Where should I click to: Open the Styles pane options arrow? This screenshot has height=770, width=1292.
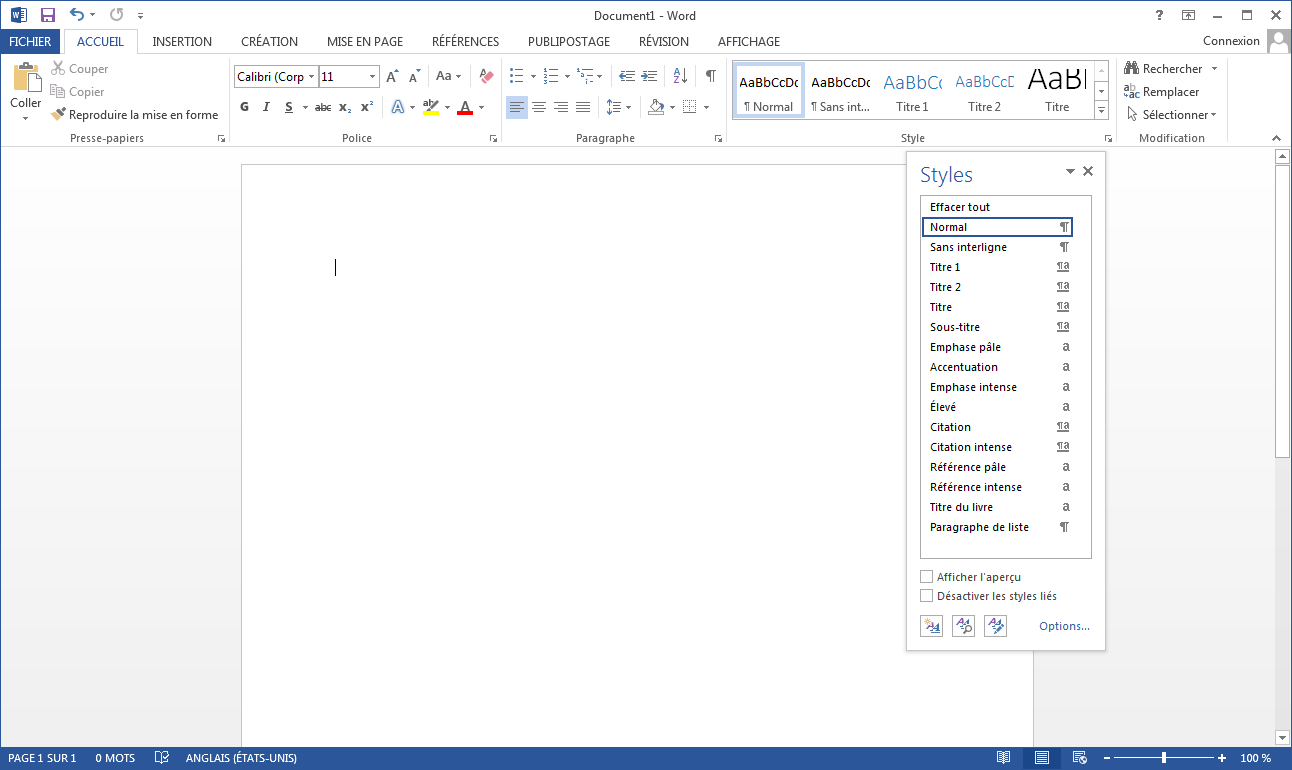pyautogui.click(x=1070, y=172)
